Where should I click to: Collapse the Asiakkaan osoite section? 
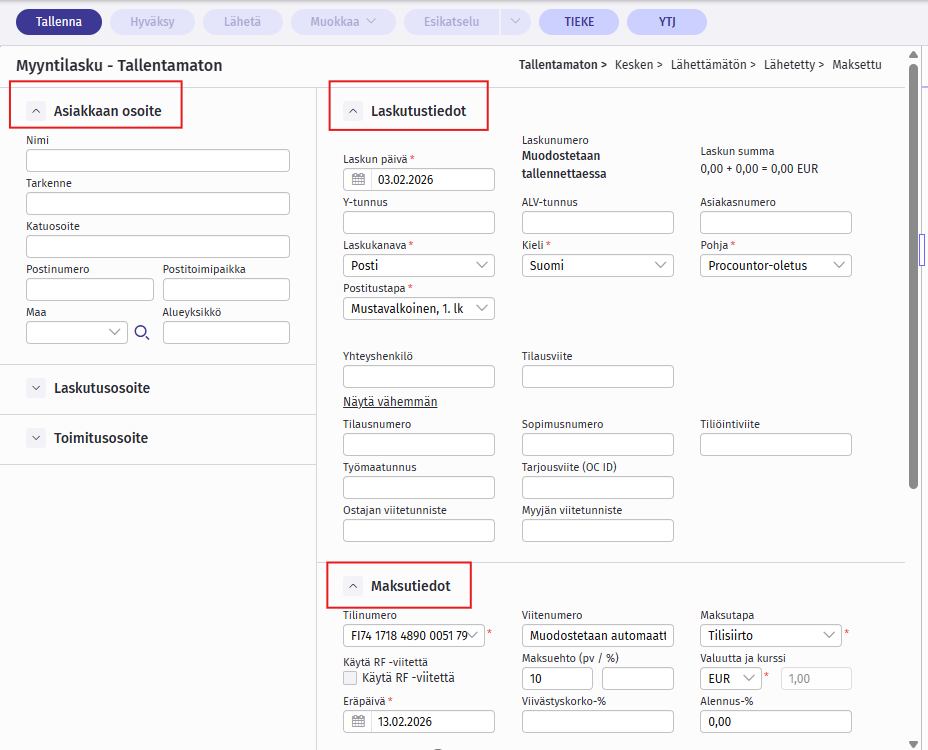tap(36, 111)
